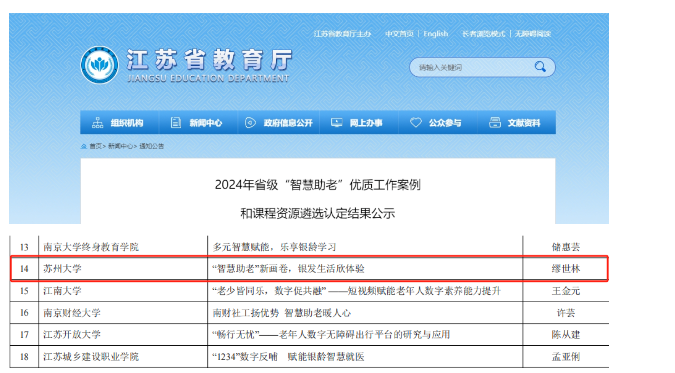This screenshot has width=675, height=373.
Task: Select row number 15
Action: click(24, 291)
